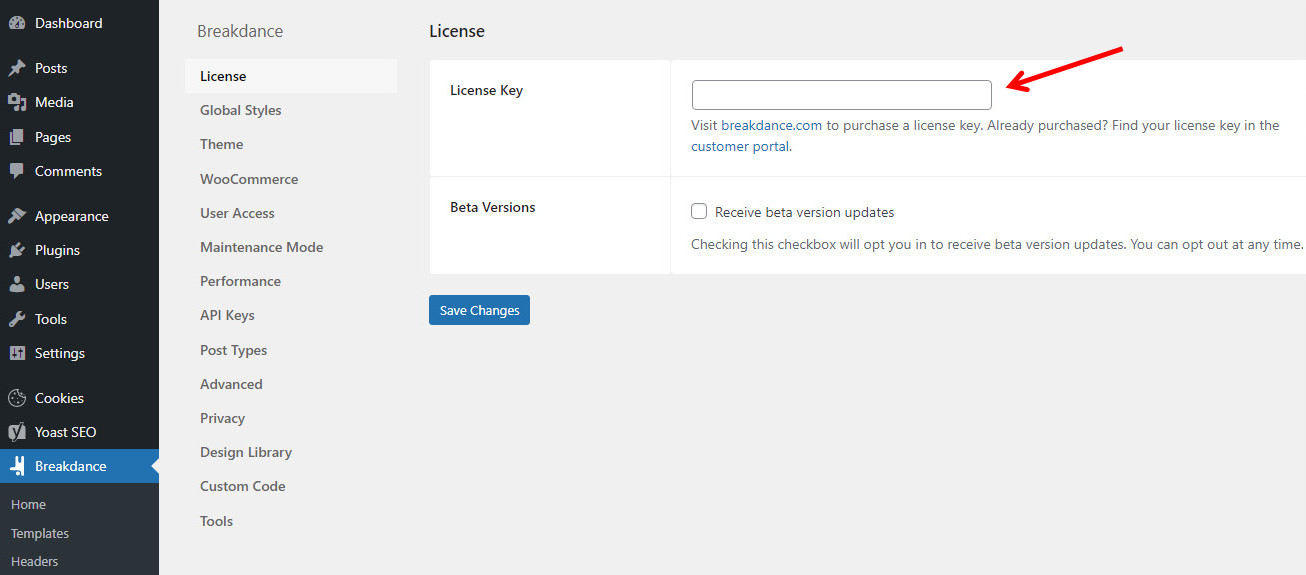Click the Pages document icon
1306x575 pixels.
pos(17,137)
